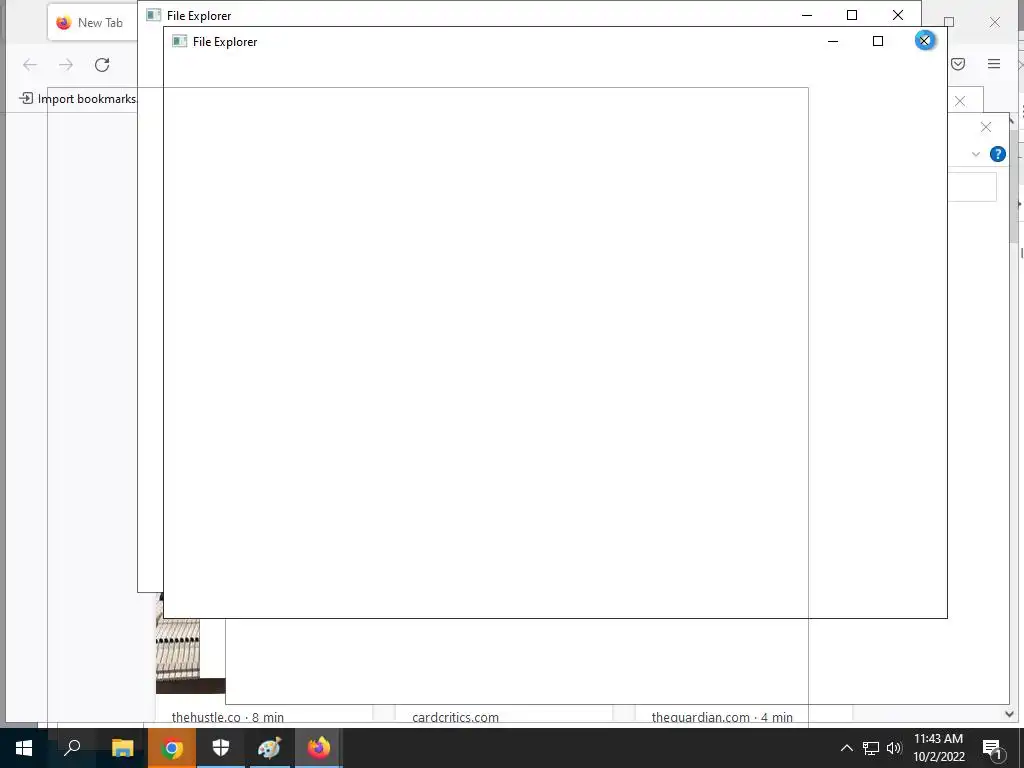Click front File Explorer title icon
1024x768 pixels.
coord(180,41)
